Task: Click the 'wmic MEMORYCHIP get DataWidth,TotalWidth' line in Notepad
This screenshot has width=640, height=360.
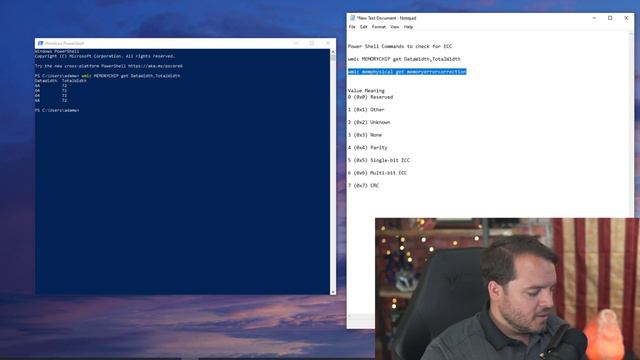Action: (x=404, y=59)
